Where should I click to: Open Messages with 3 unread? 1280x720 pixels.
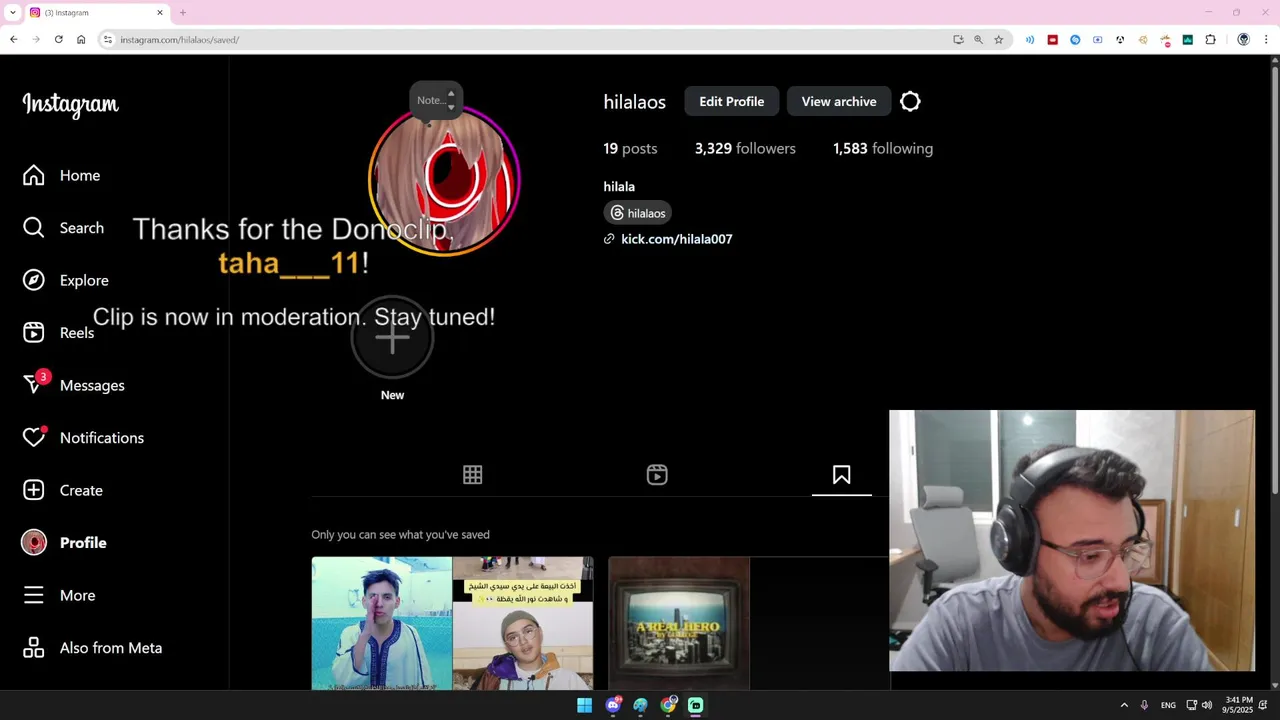tap(74, 385)
